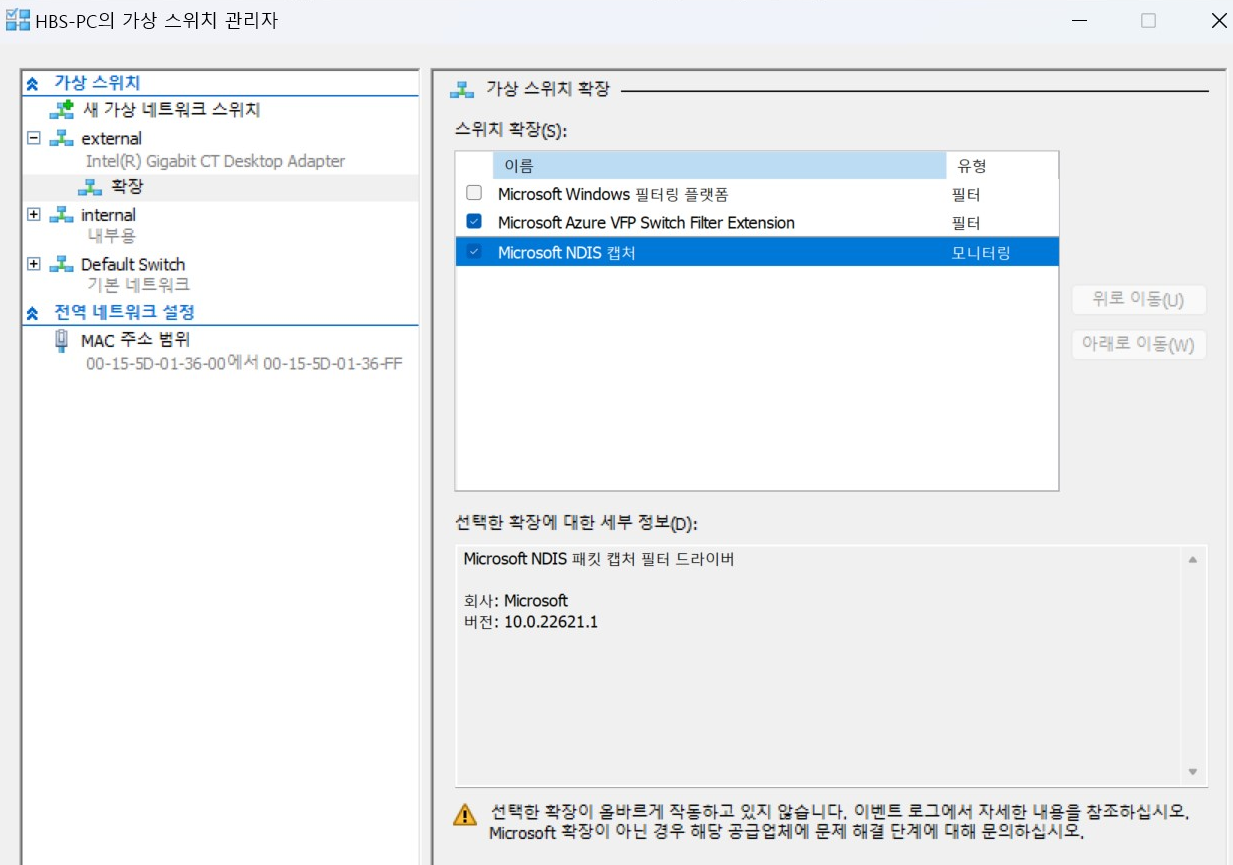
Task: Enable Microsoft Windows 필터링 플랫폼 checkbox
Action: [x=474, y=193]
